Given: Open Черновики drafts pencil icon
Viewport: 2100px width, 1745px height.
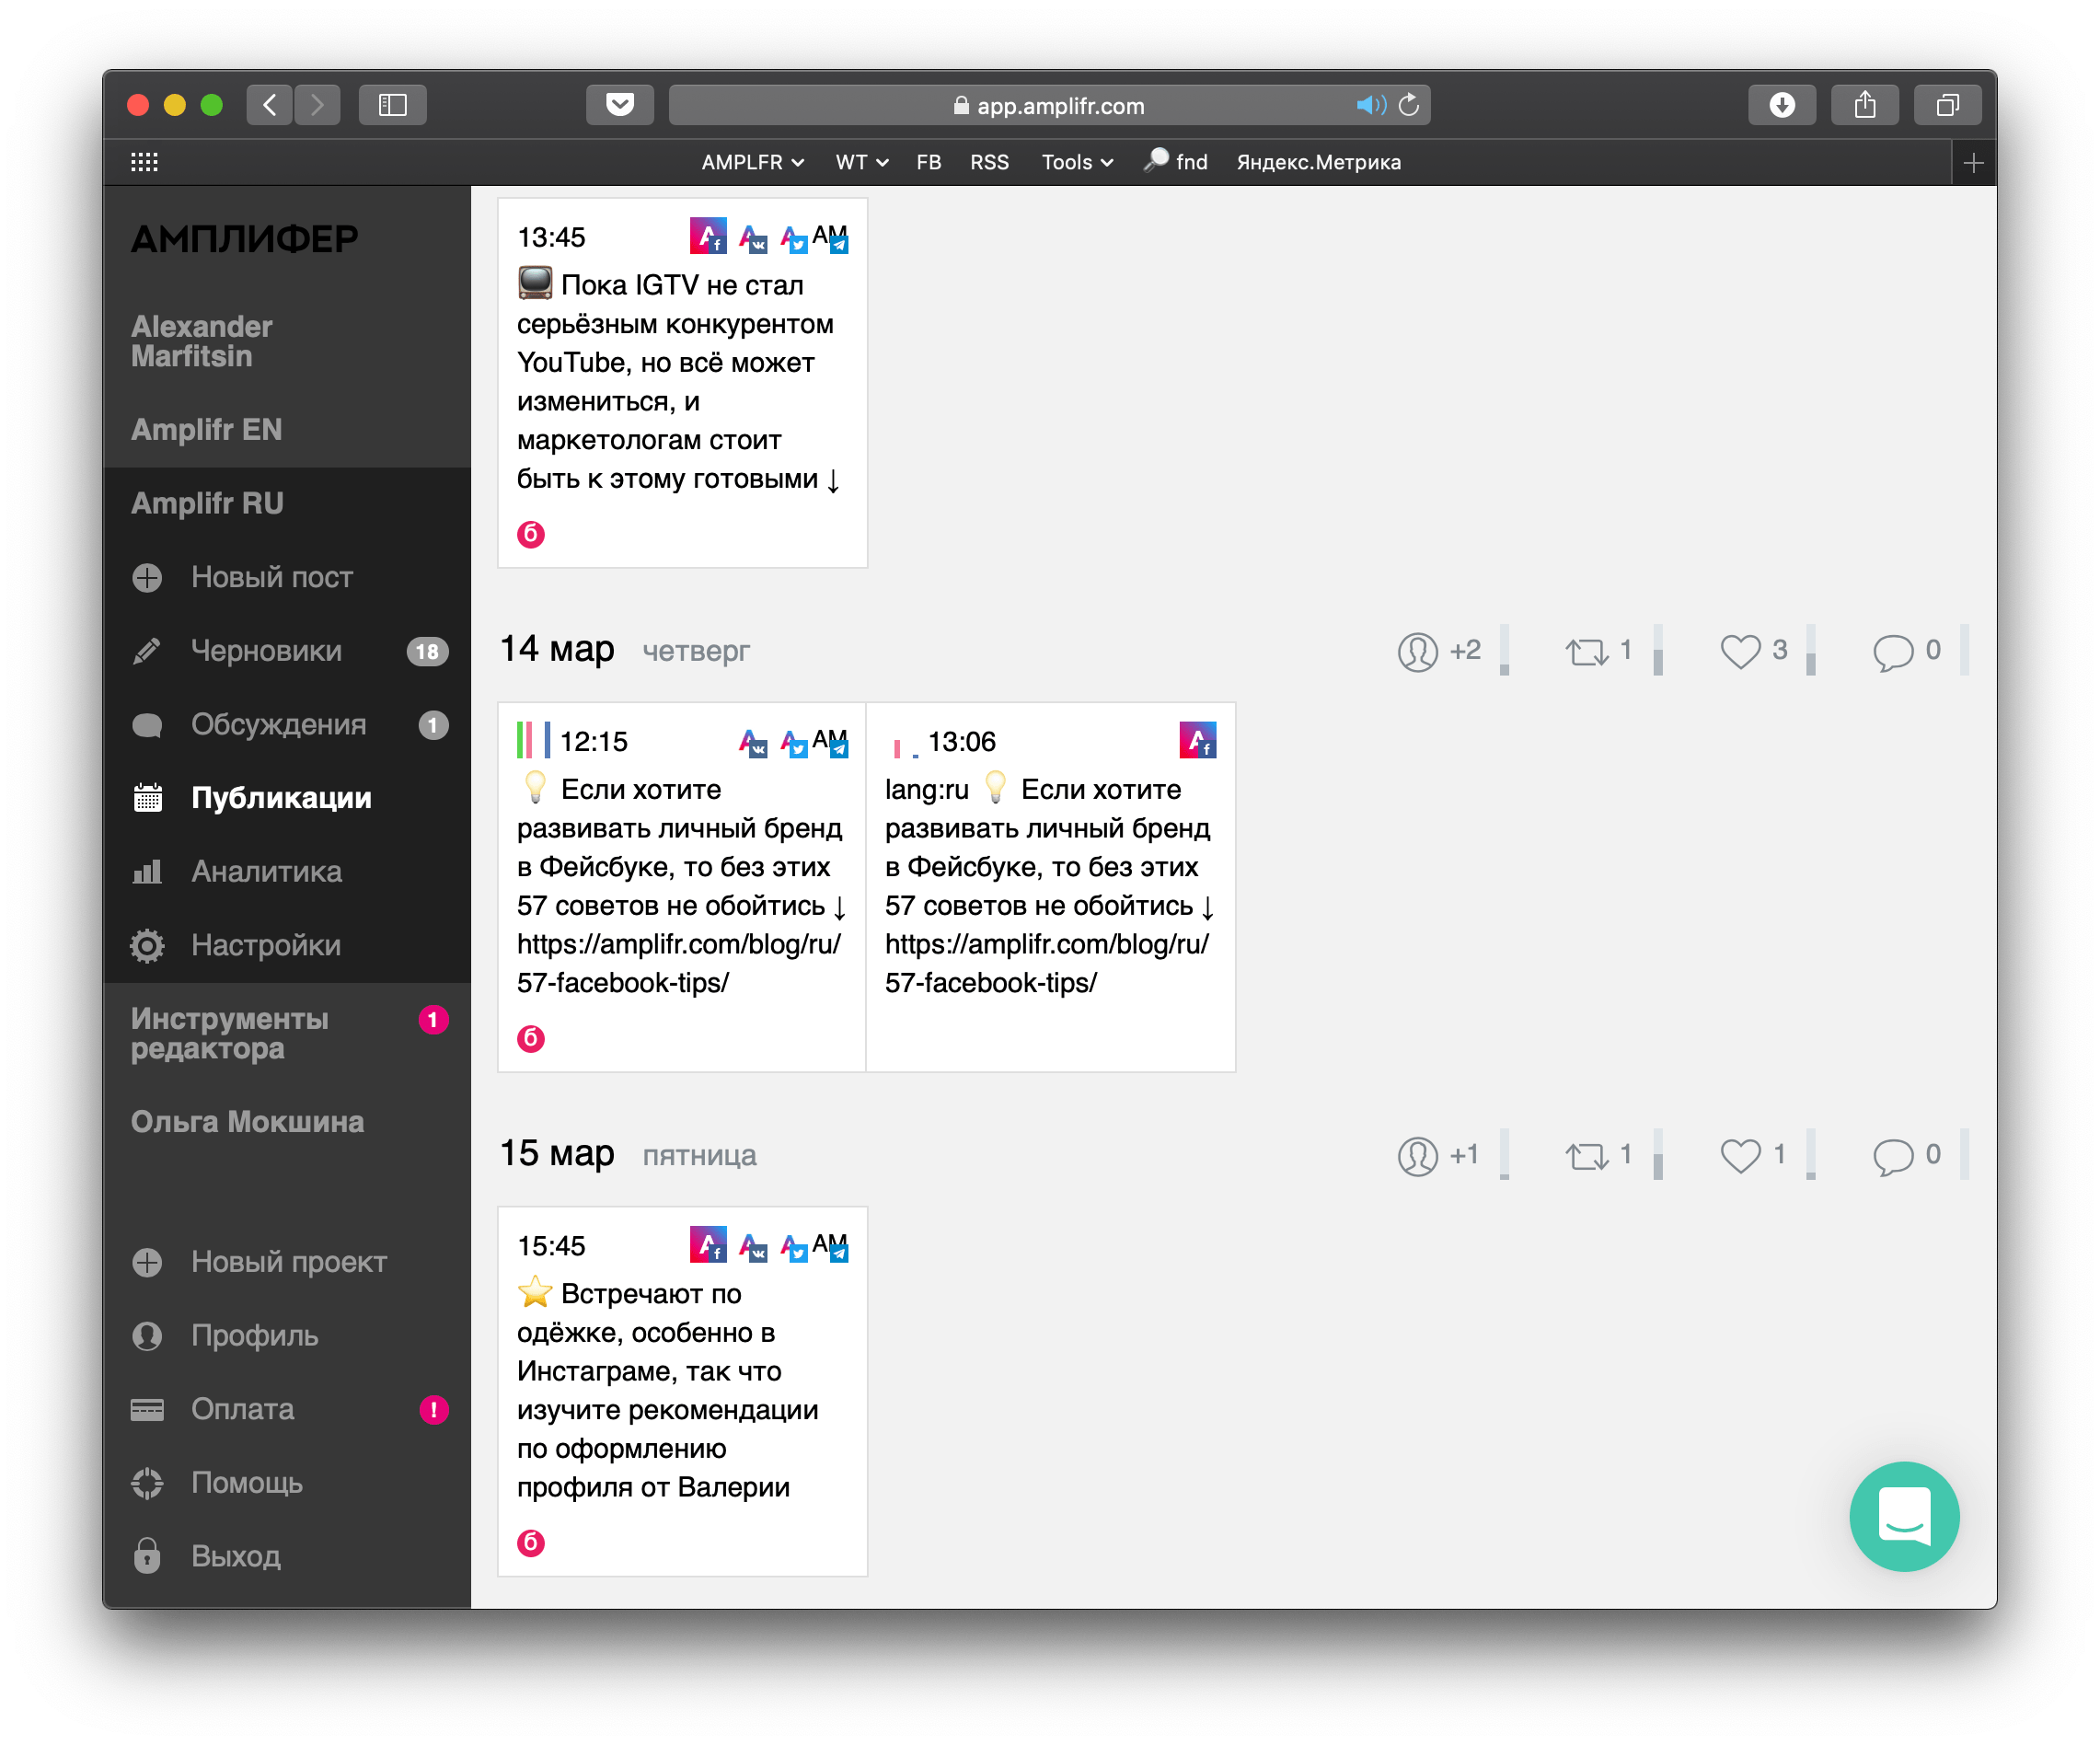Looking at the screenshot, I should point(147,651).
